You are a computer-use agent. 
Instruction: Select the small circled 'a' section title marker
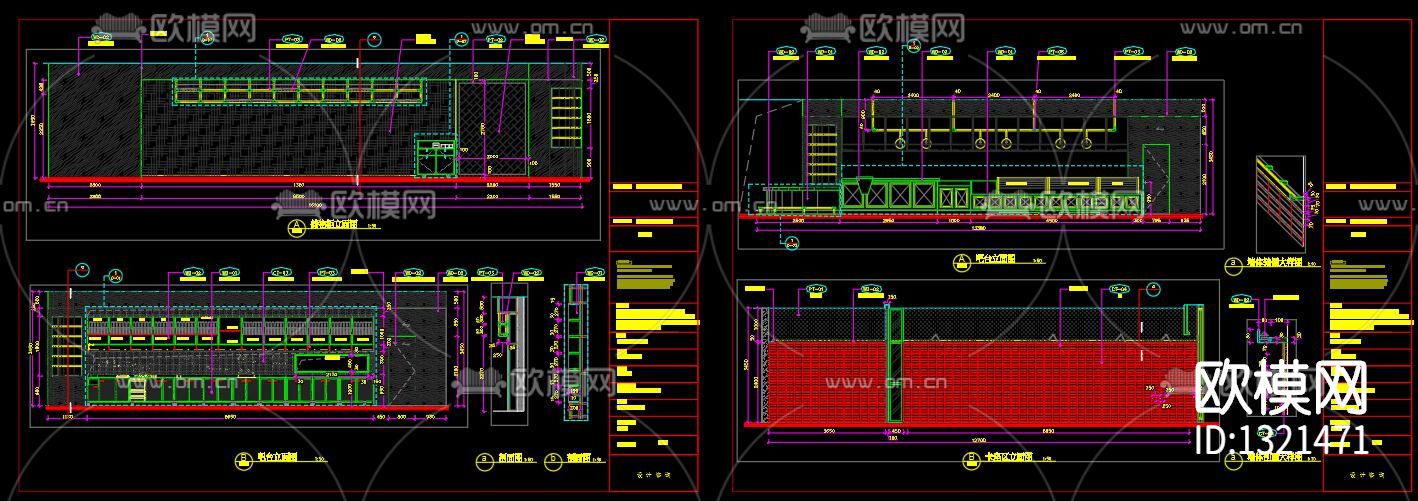click(x=485, y=460)
